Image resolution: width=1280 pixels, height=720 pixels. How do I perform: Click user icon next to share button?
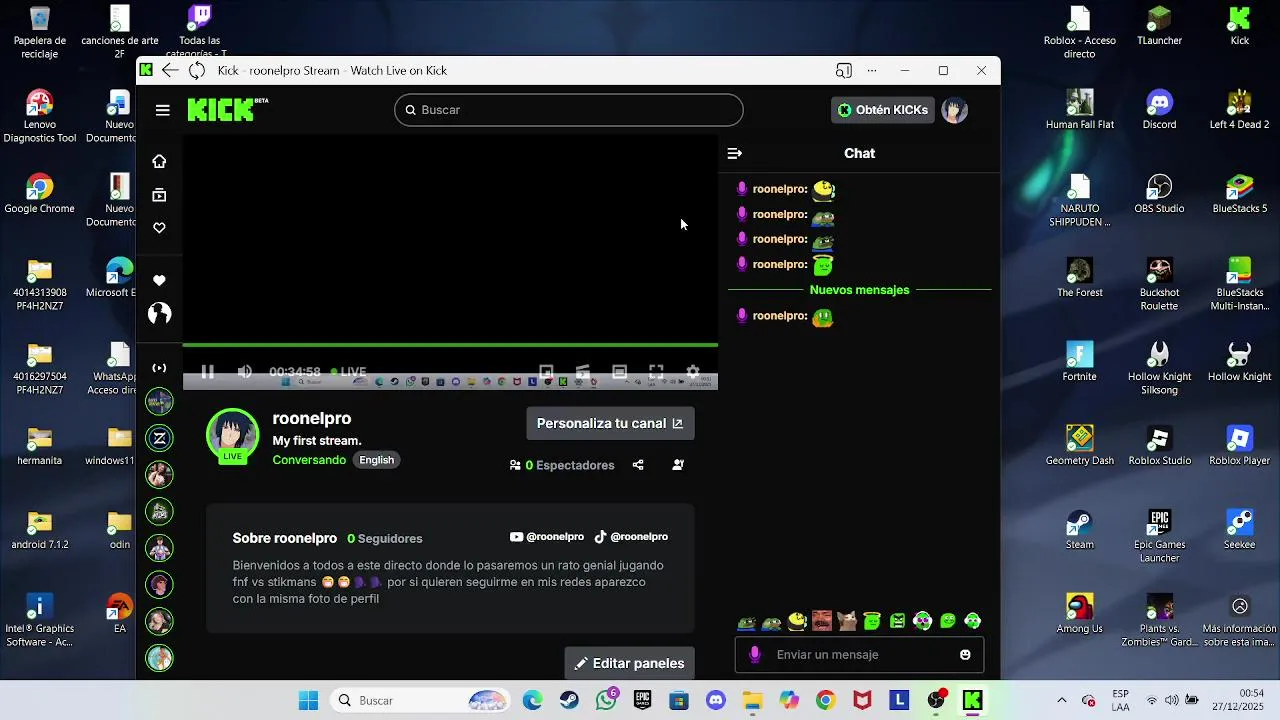pyautogui.click(x=678, y=465)
